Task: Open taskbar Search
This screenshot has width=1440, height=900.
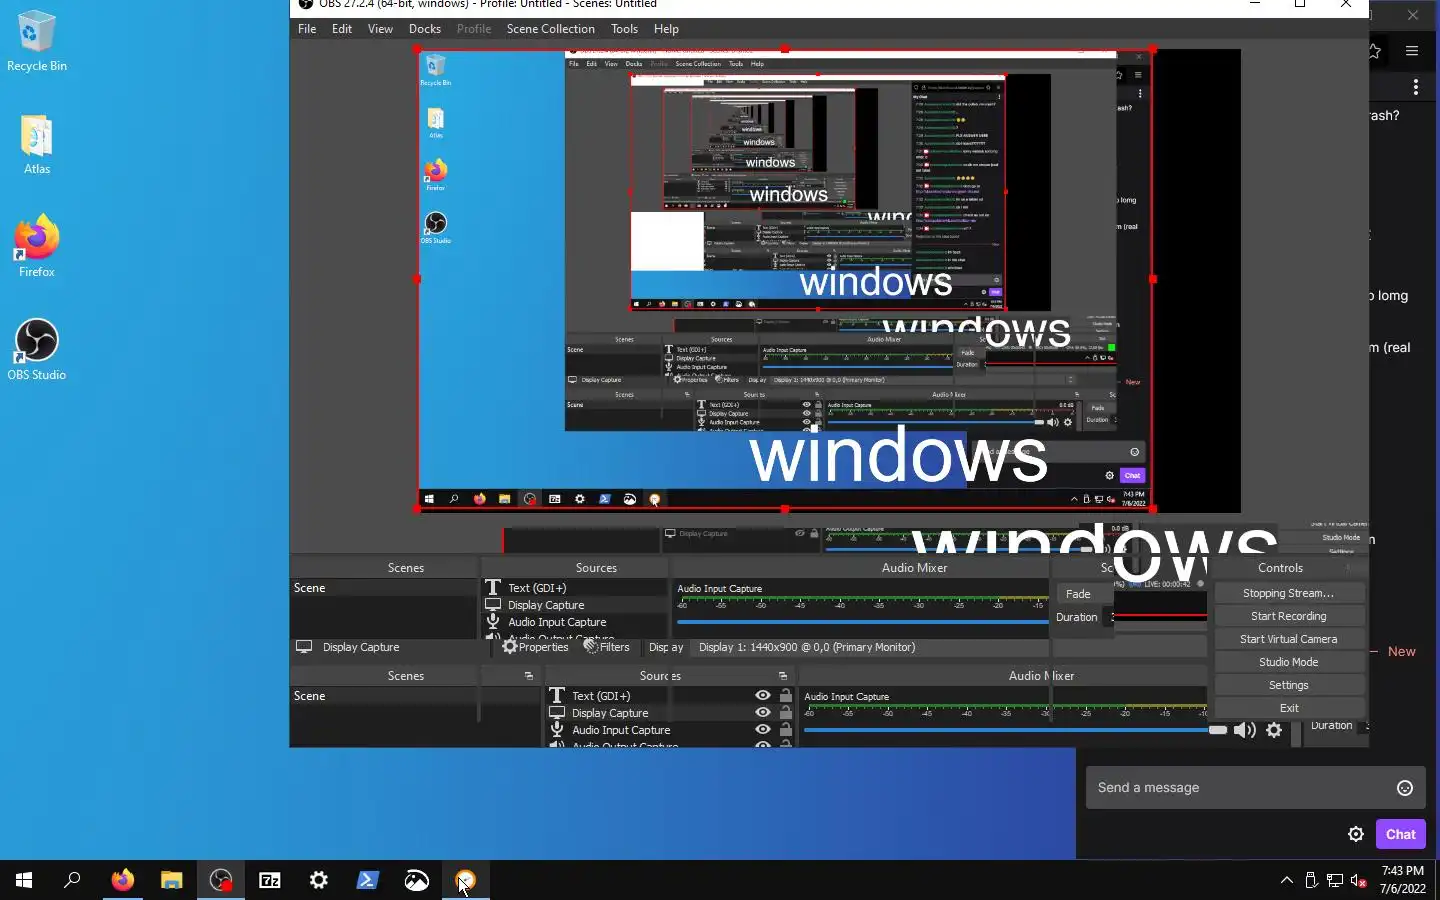Action: click(72, 880)
